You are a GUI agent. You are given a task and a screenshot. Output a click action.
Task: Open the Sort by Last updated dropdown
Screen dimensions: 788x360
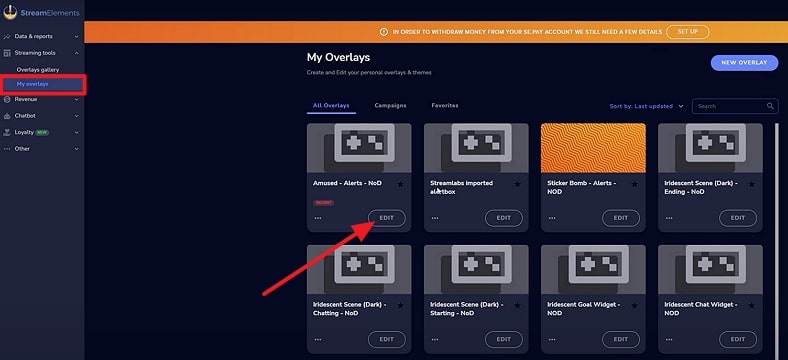pyautogui.click(x=646, y=106)
